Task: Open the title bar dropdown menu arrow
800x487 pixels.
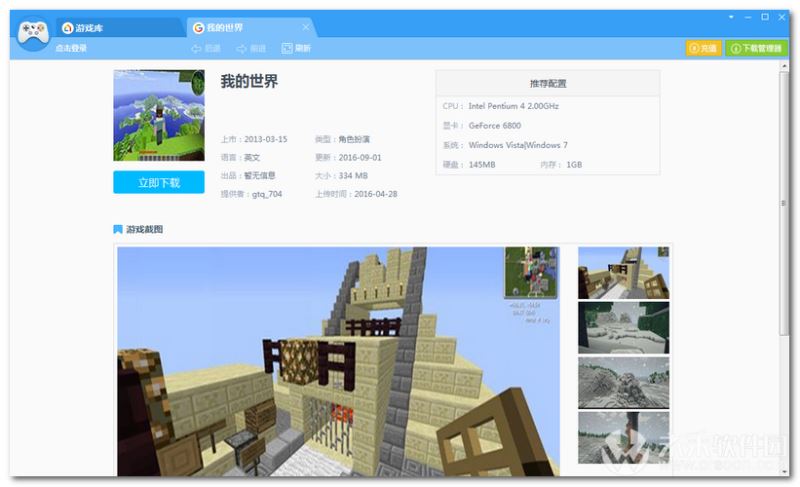Action: tap(731, 17)
